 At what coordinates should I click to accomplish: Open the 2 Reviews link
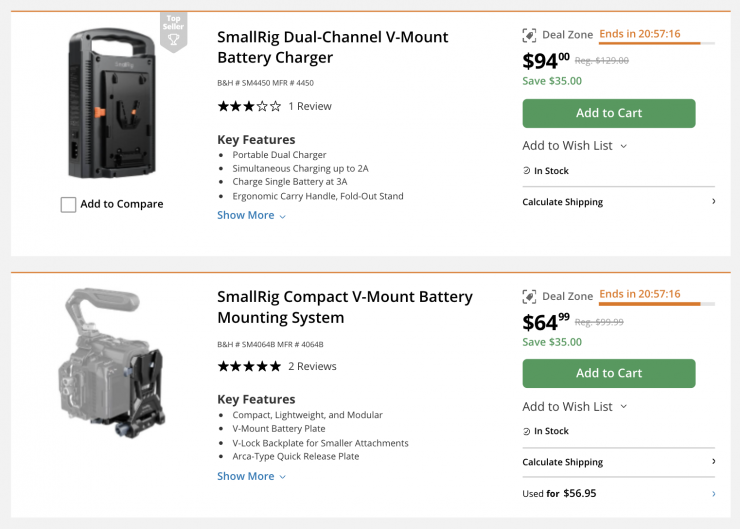(312, 366)
